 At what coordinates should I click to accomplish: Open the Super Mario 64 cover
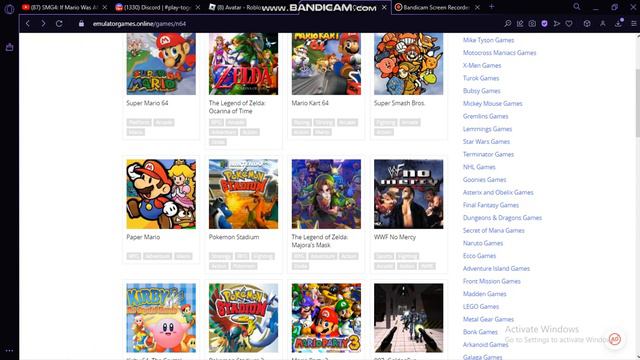[161, 64]
